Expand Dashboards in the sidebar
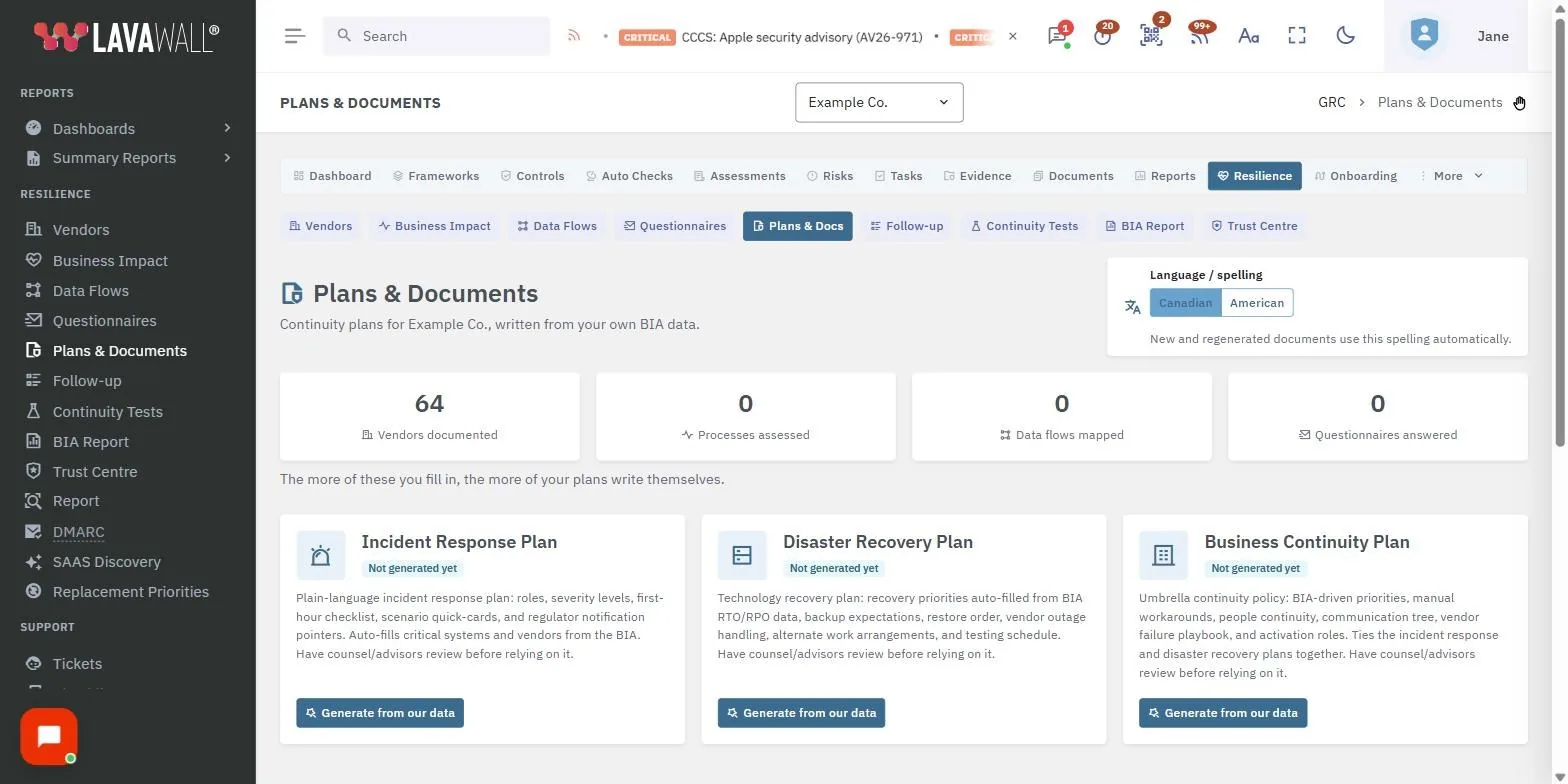The width and height of the screenshot is (1568, 784). click(128, 128)
